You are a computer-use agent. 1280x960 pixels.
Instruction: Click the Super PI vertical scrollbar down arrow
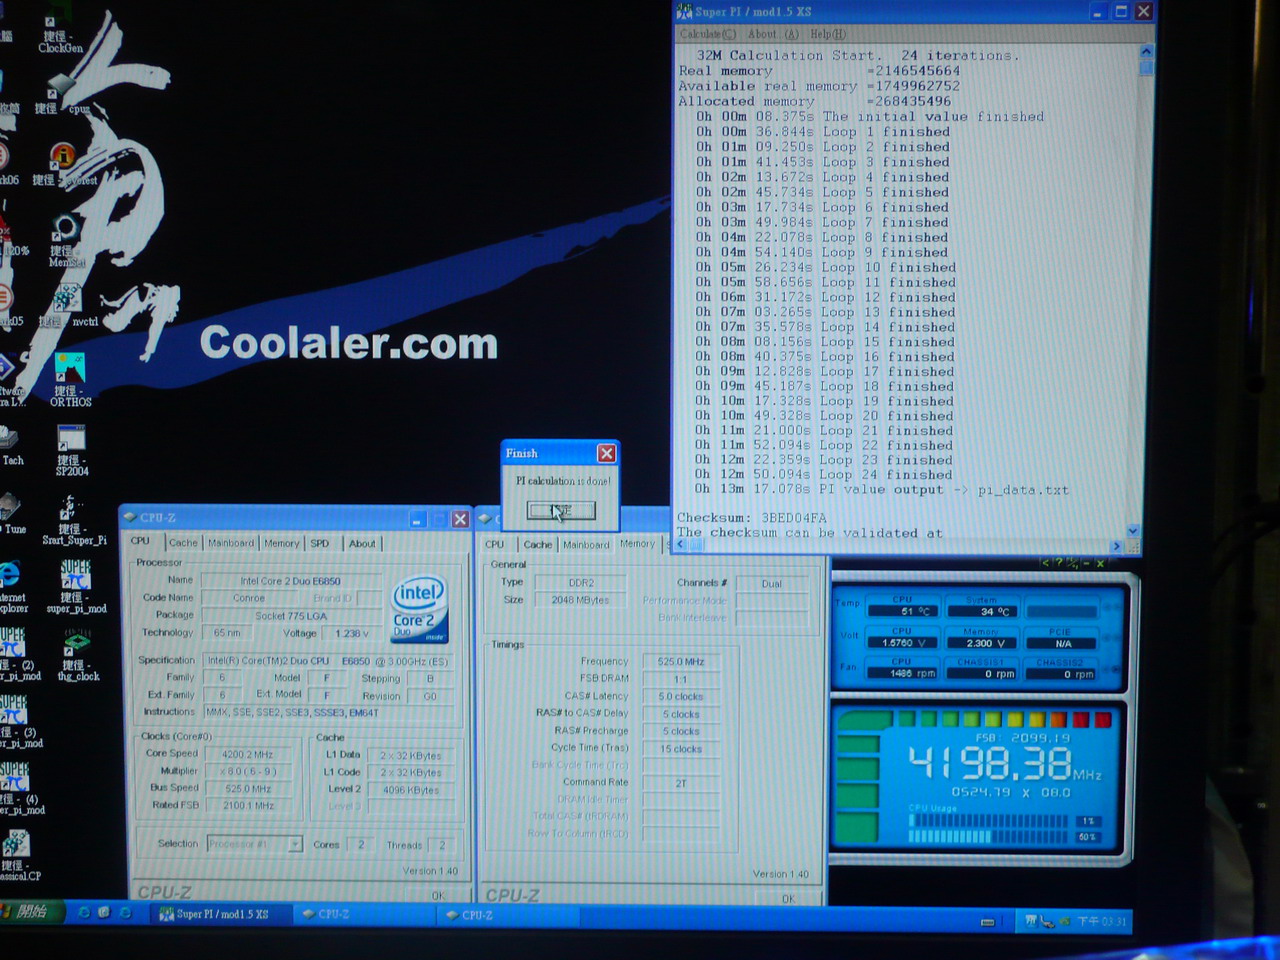pos(1133,531)
